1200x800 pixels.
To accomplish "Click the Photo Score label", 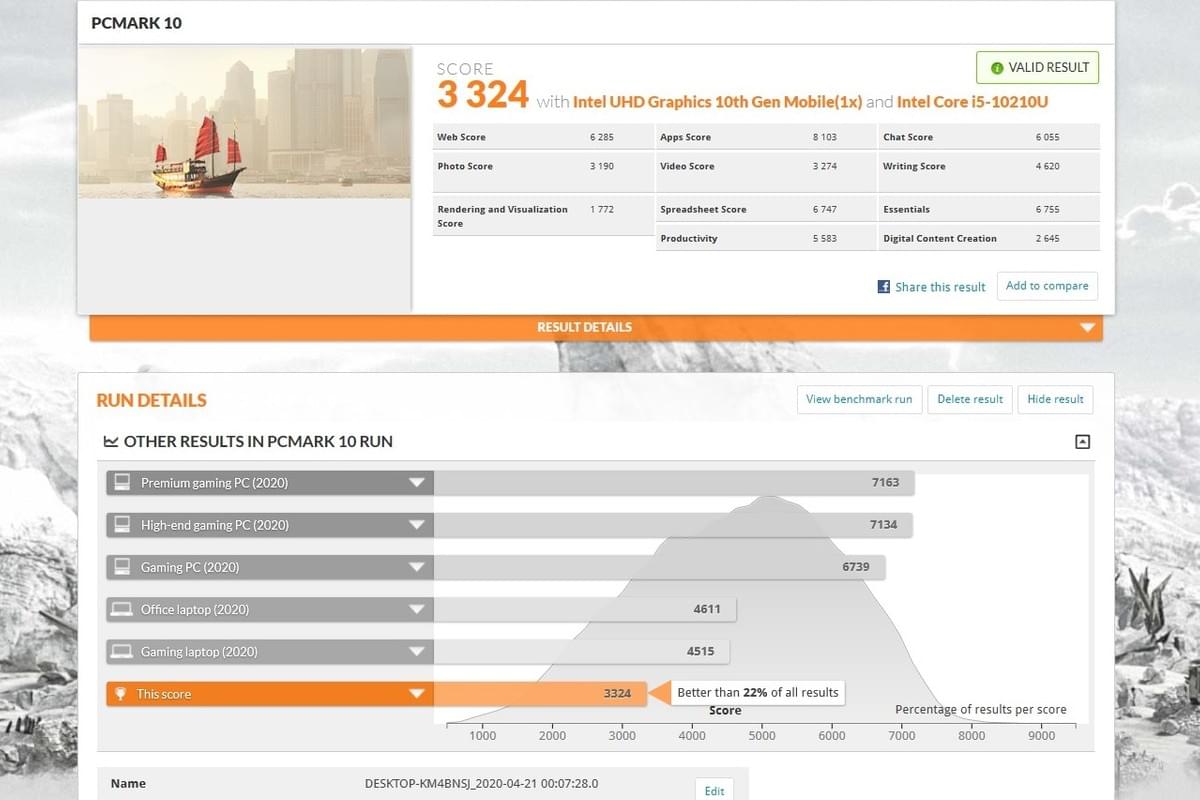I will click(x=465, y=166).
